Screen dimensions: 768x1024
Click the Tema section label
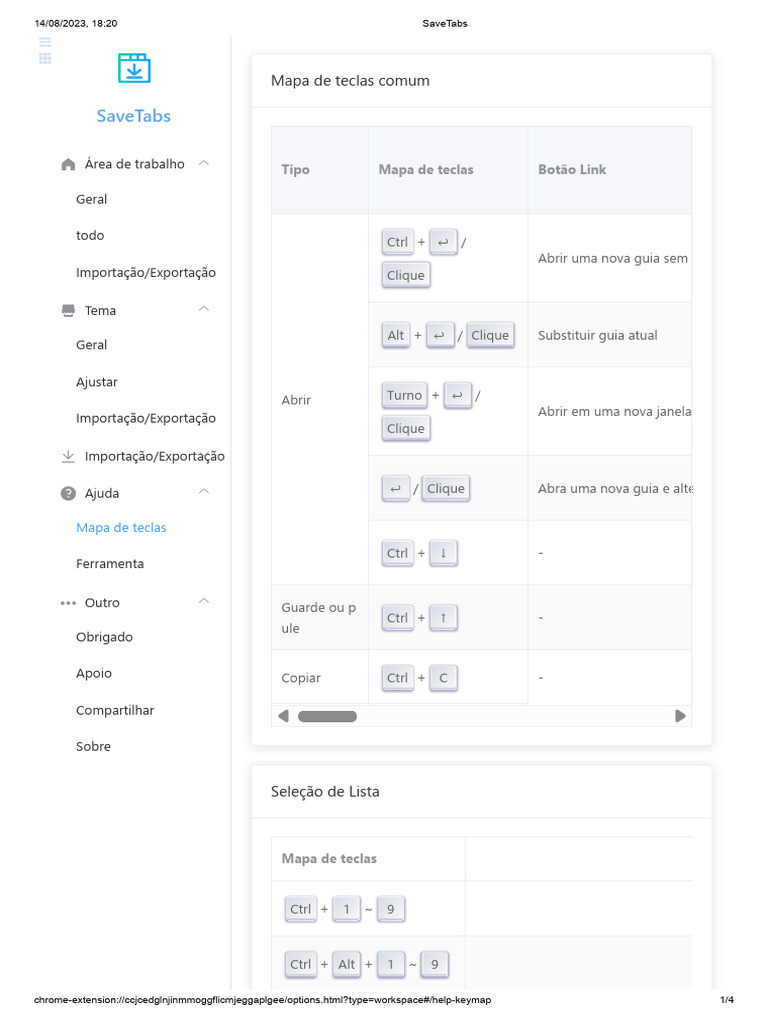[101, 311]
